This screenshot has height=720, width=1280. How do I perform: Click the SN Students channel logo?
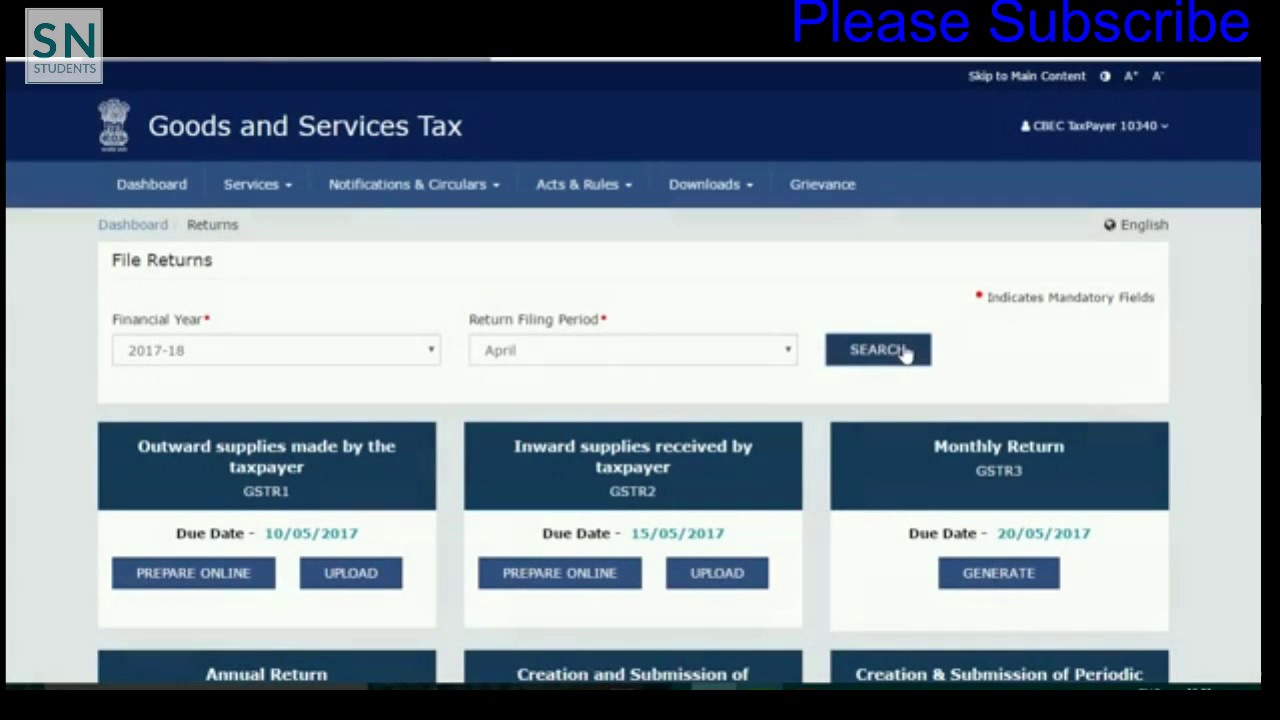64,46
